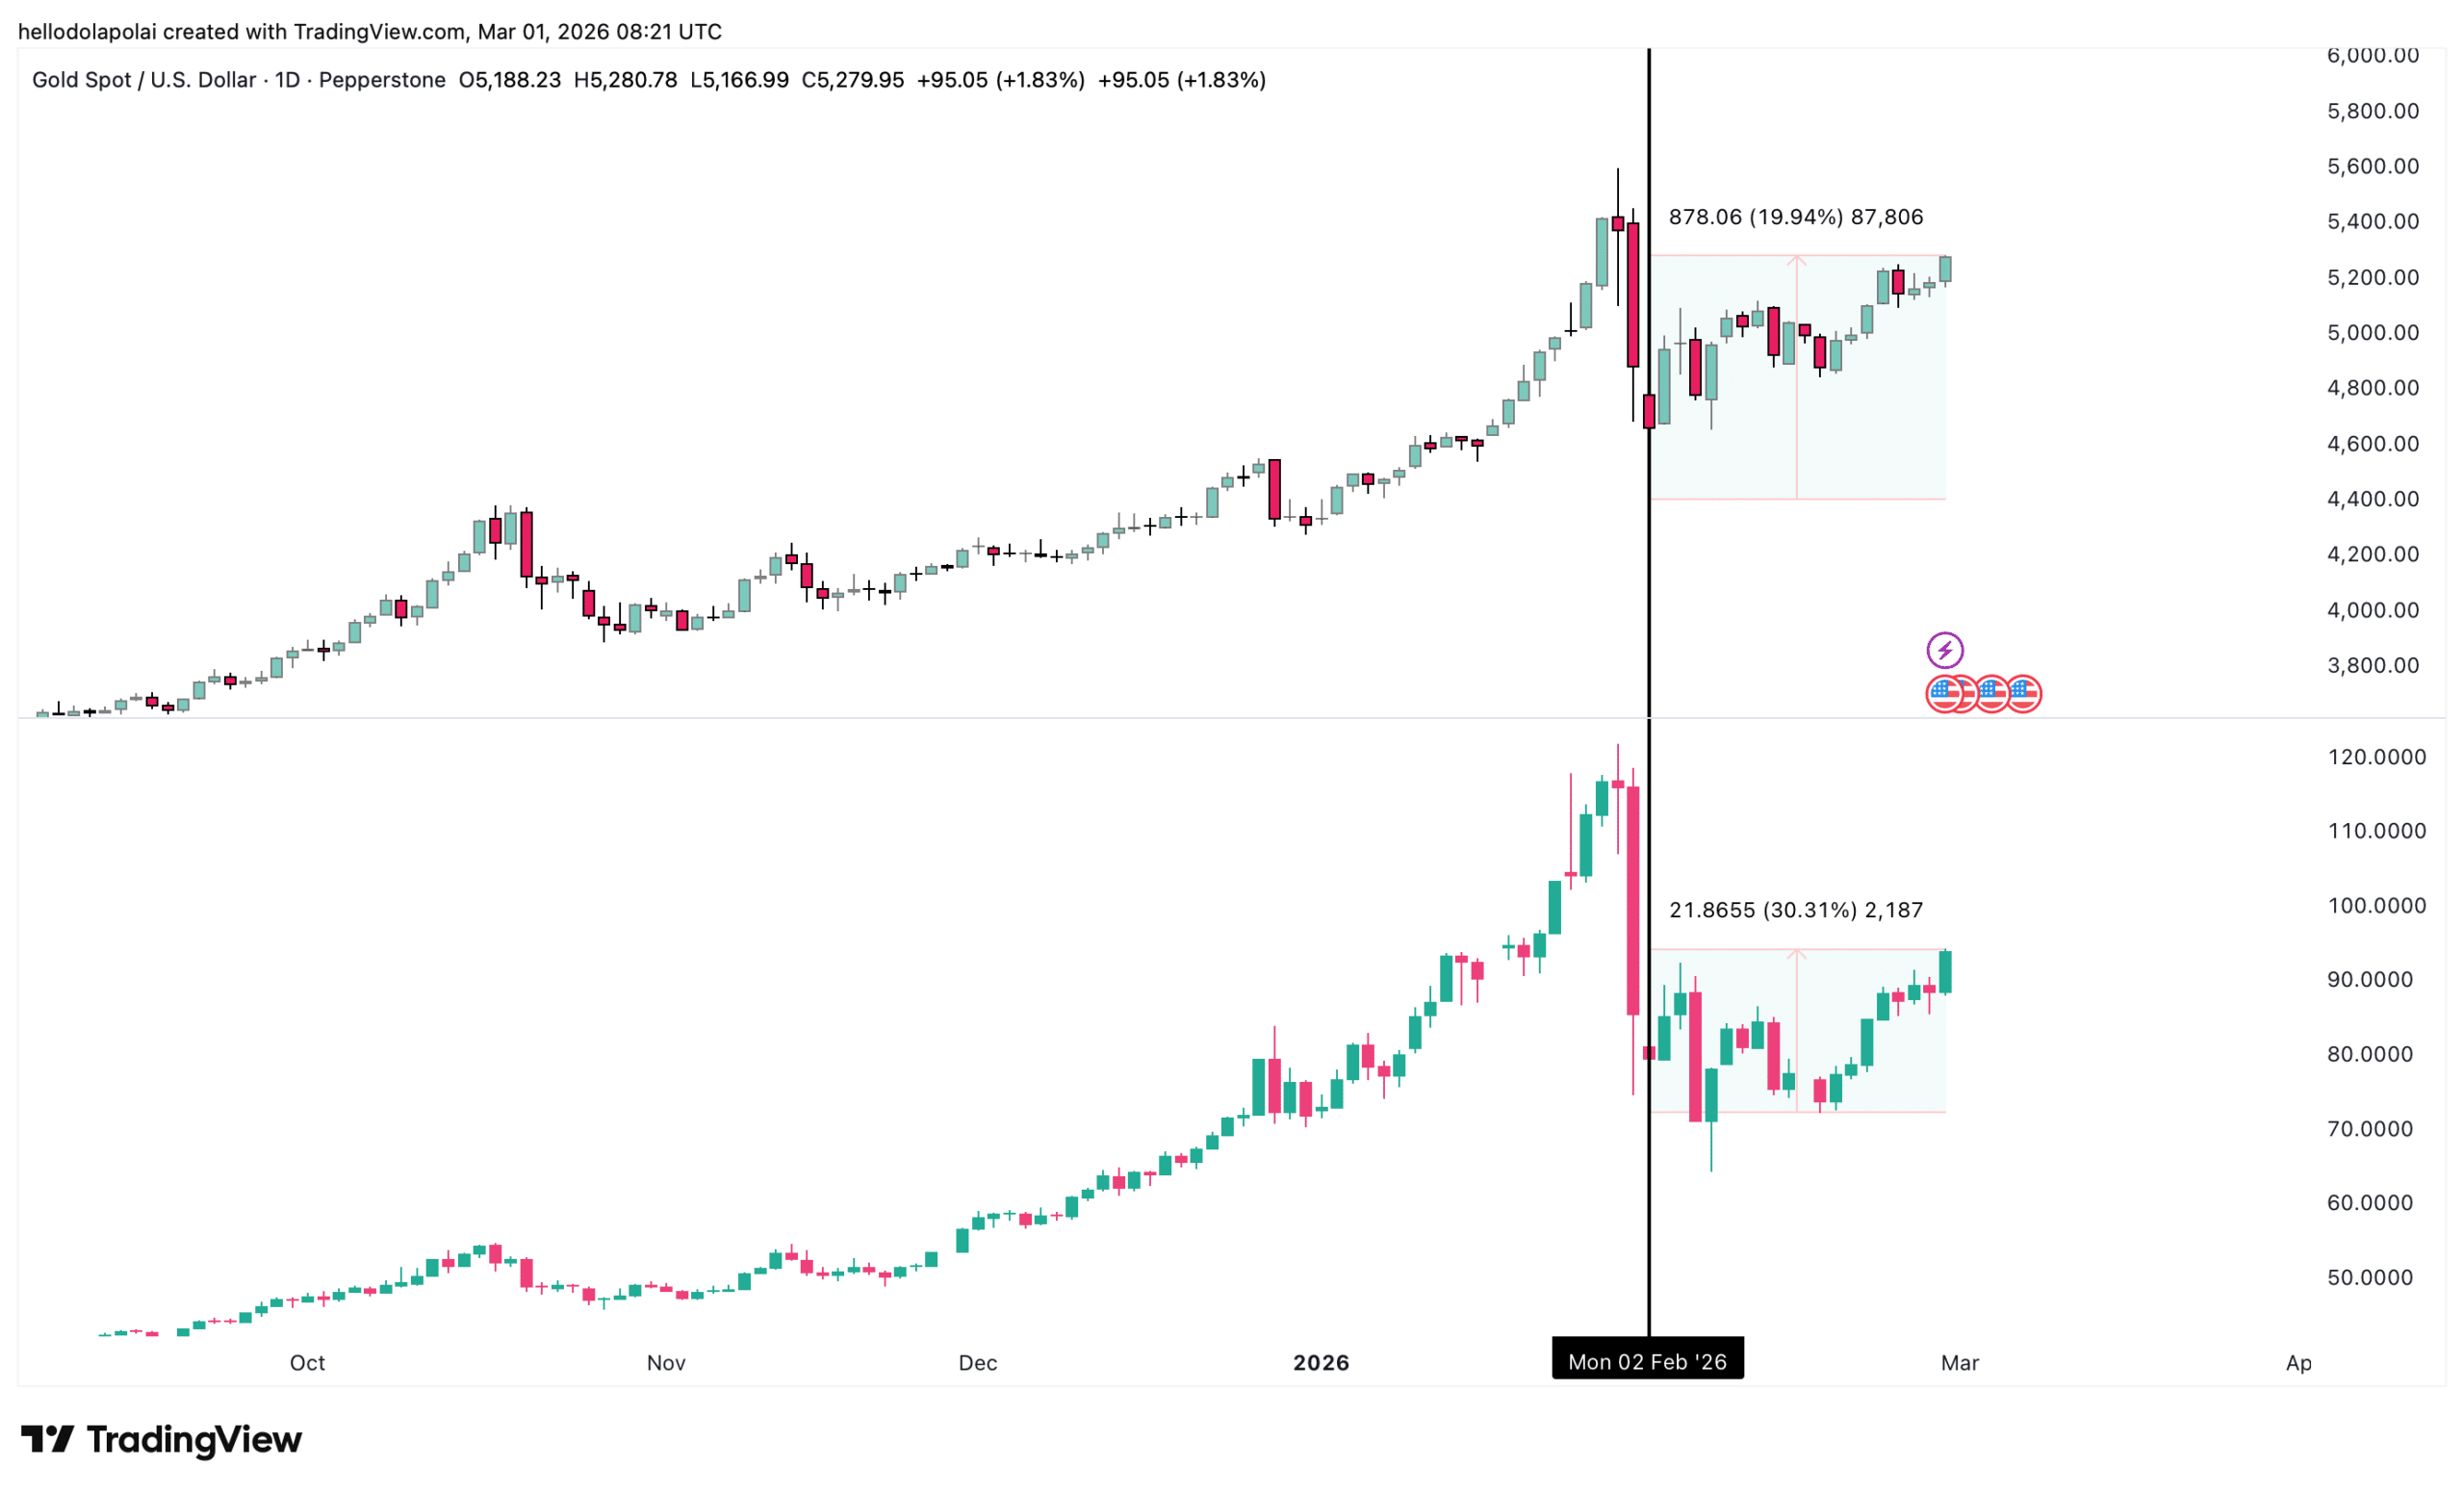Click the Dec label on the time axis
The image size is (2464, 1493).
977,1362
